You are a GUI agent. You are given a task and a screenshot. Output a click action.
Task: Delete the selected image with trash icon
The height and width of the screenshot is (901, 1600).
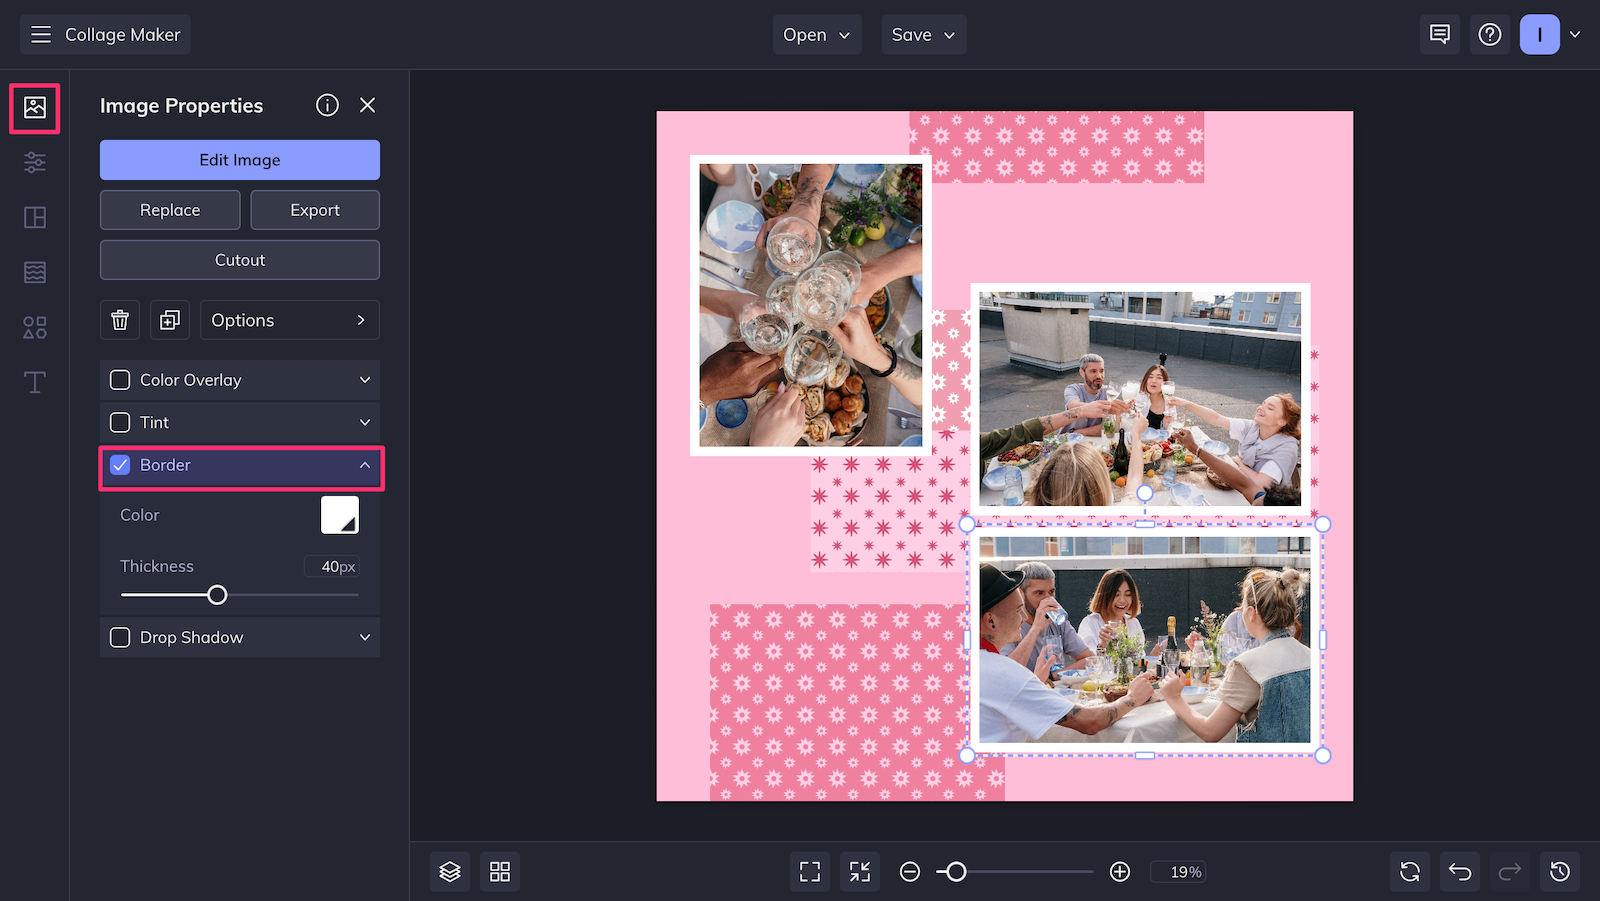[120, 320]
